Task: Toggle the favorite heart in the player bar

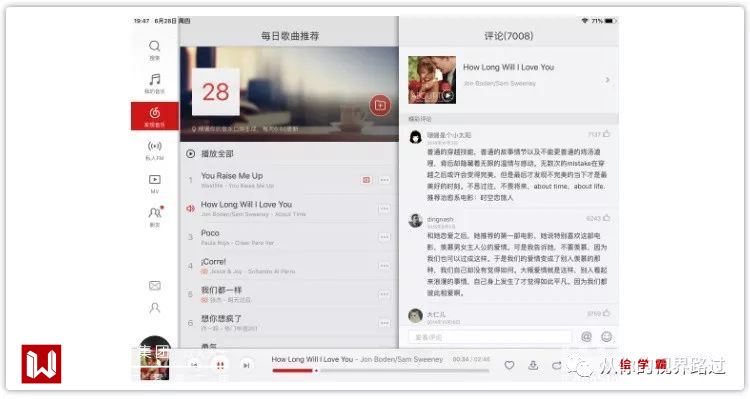Action: click(509, 365)
